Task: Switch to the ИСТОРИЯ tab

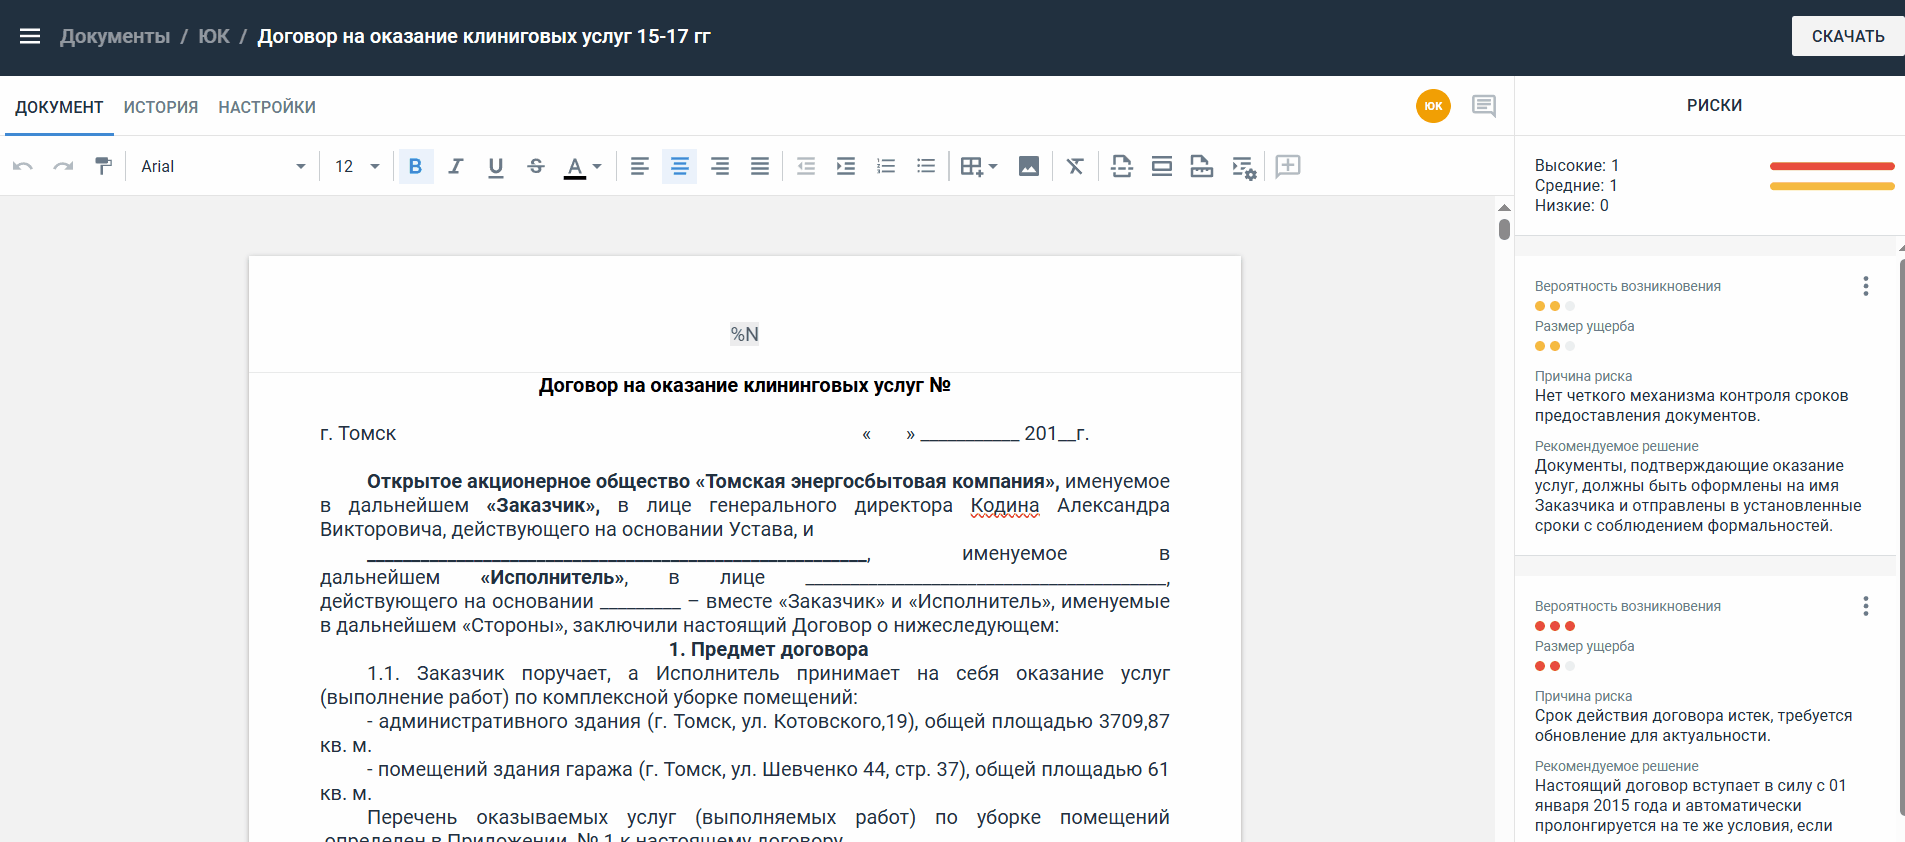Action: 161,107
